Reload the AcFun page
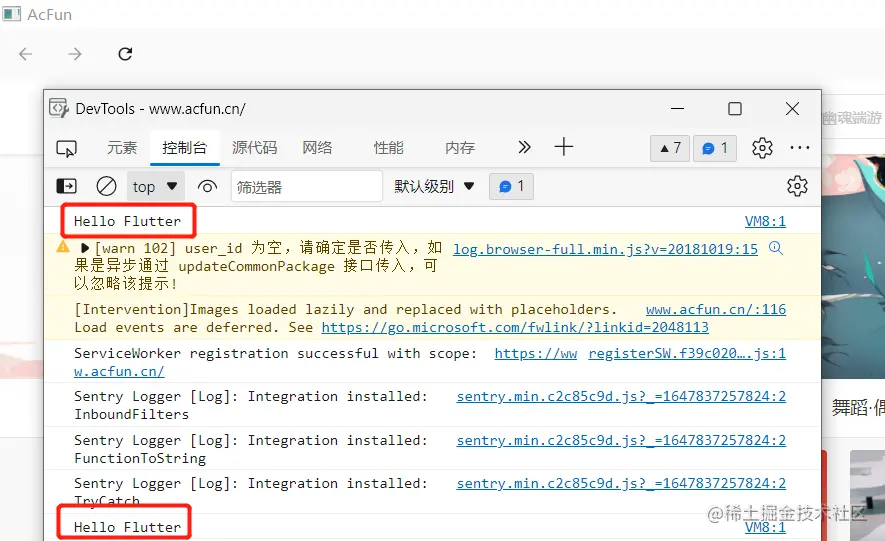Screen dimensions: 885x541 coord(125,54)
